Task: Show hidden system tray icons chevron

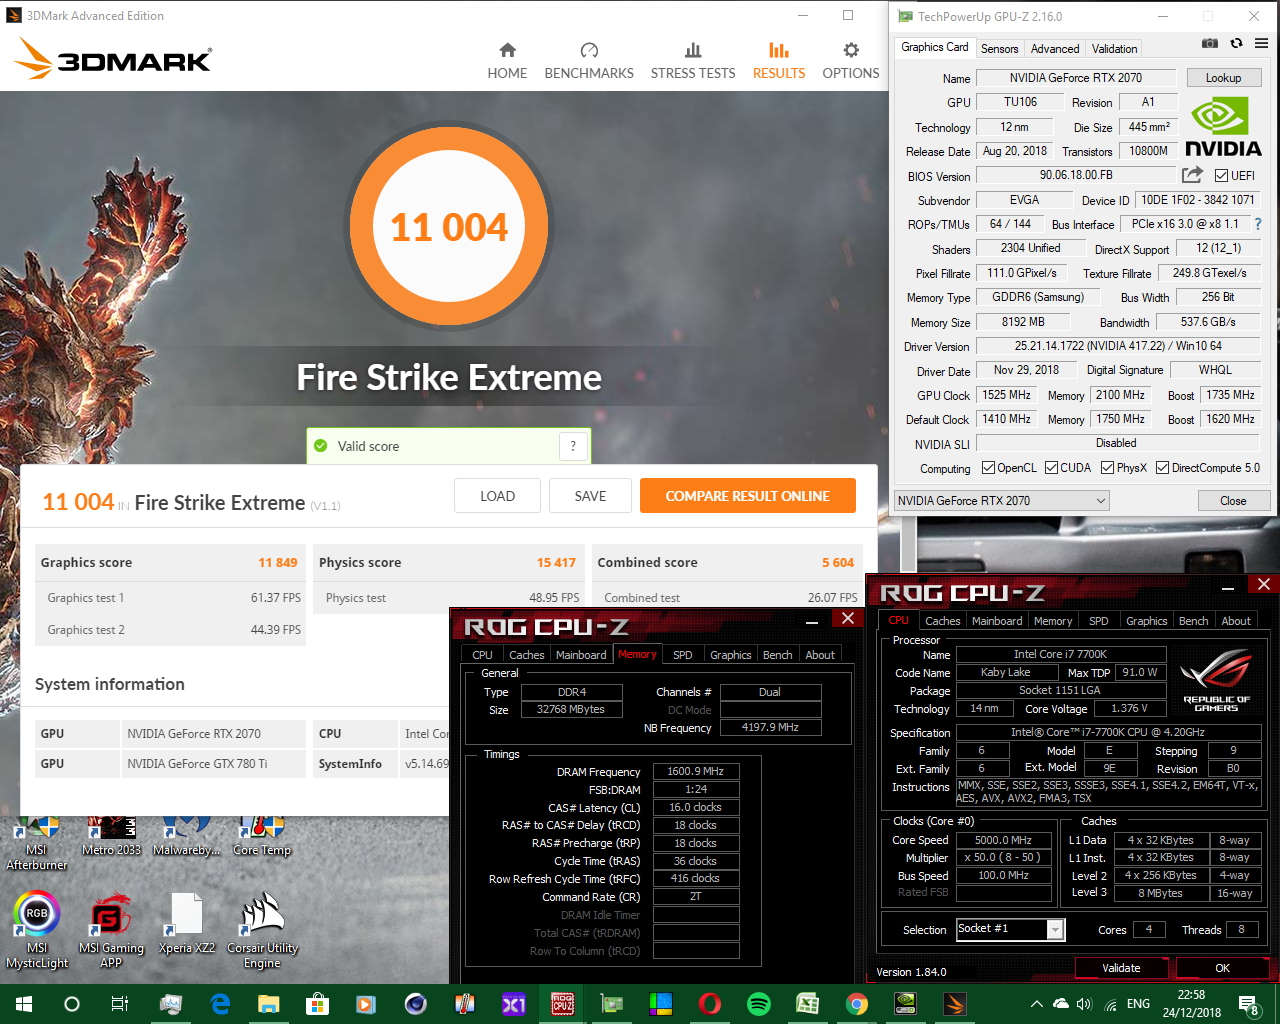Action: 1036,1004
